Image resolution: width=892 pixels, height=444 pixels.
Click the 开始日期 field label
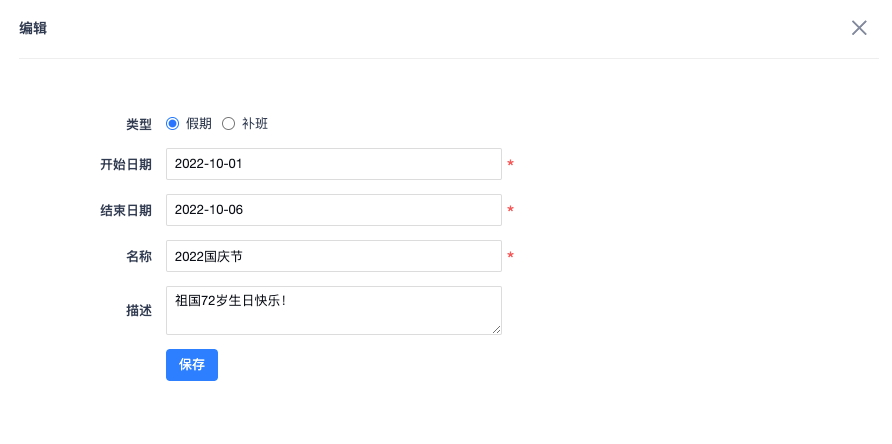[126, 164]
